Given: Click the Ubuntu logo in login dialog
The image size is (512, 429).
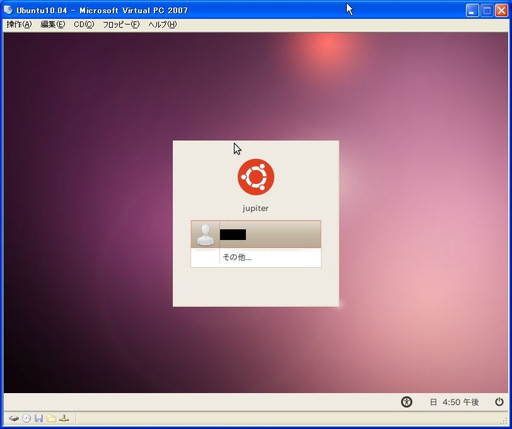Looking at the screenshot, I should [x=256, y=177].
